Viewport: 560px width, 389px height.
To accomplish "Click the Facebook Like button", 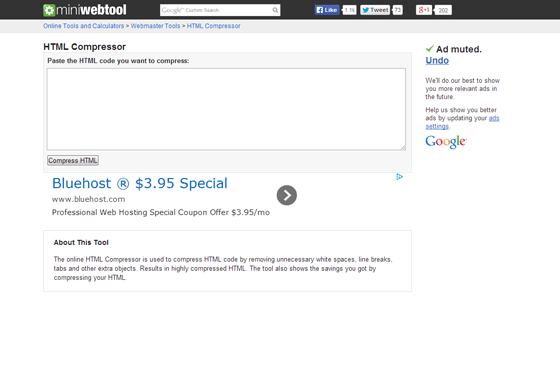I will point(326,10).
